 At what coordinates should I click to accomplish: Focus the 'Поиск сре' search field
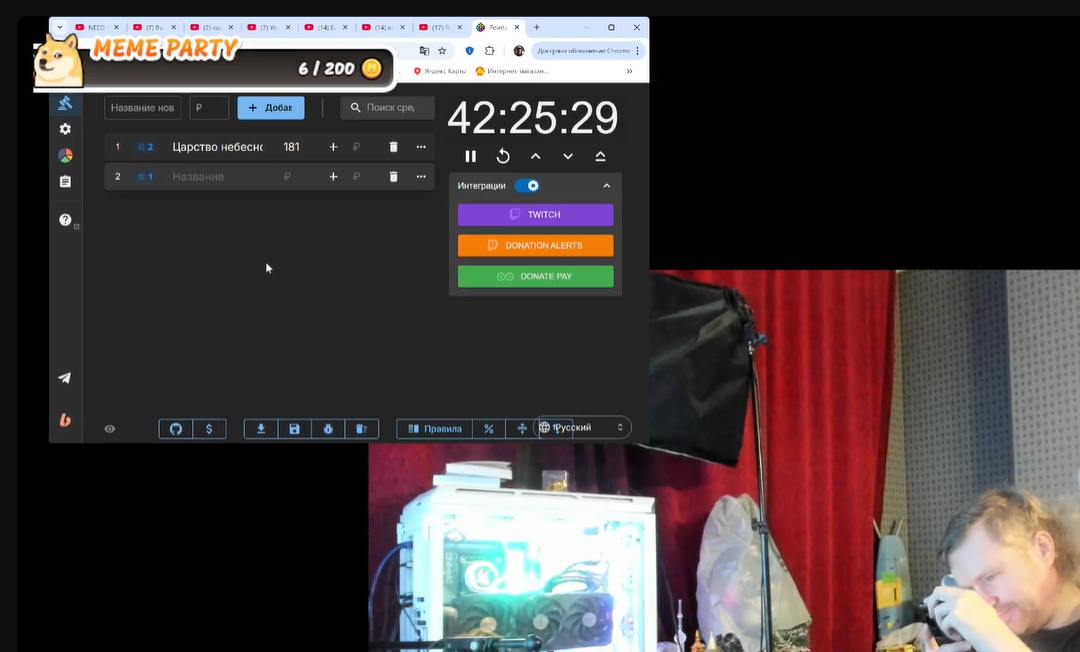point(388,108)
